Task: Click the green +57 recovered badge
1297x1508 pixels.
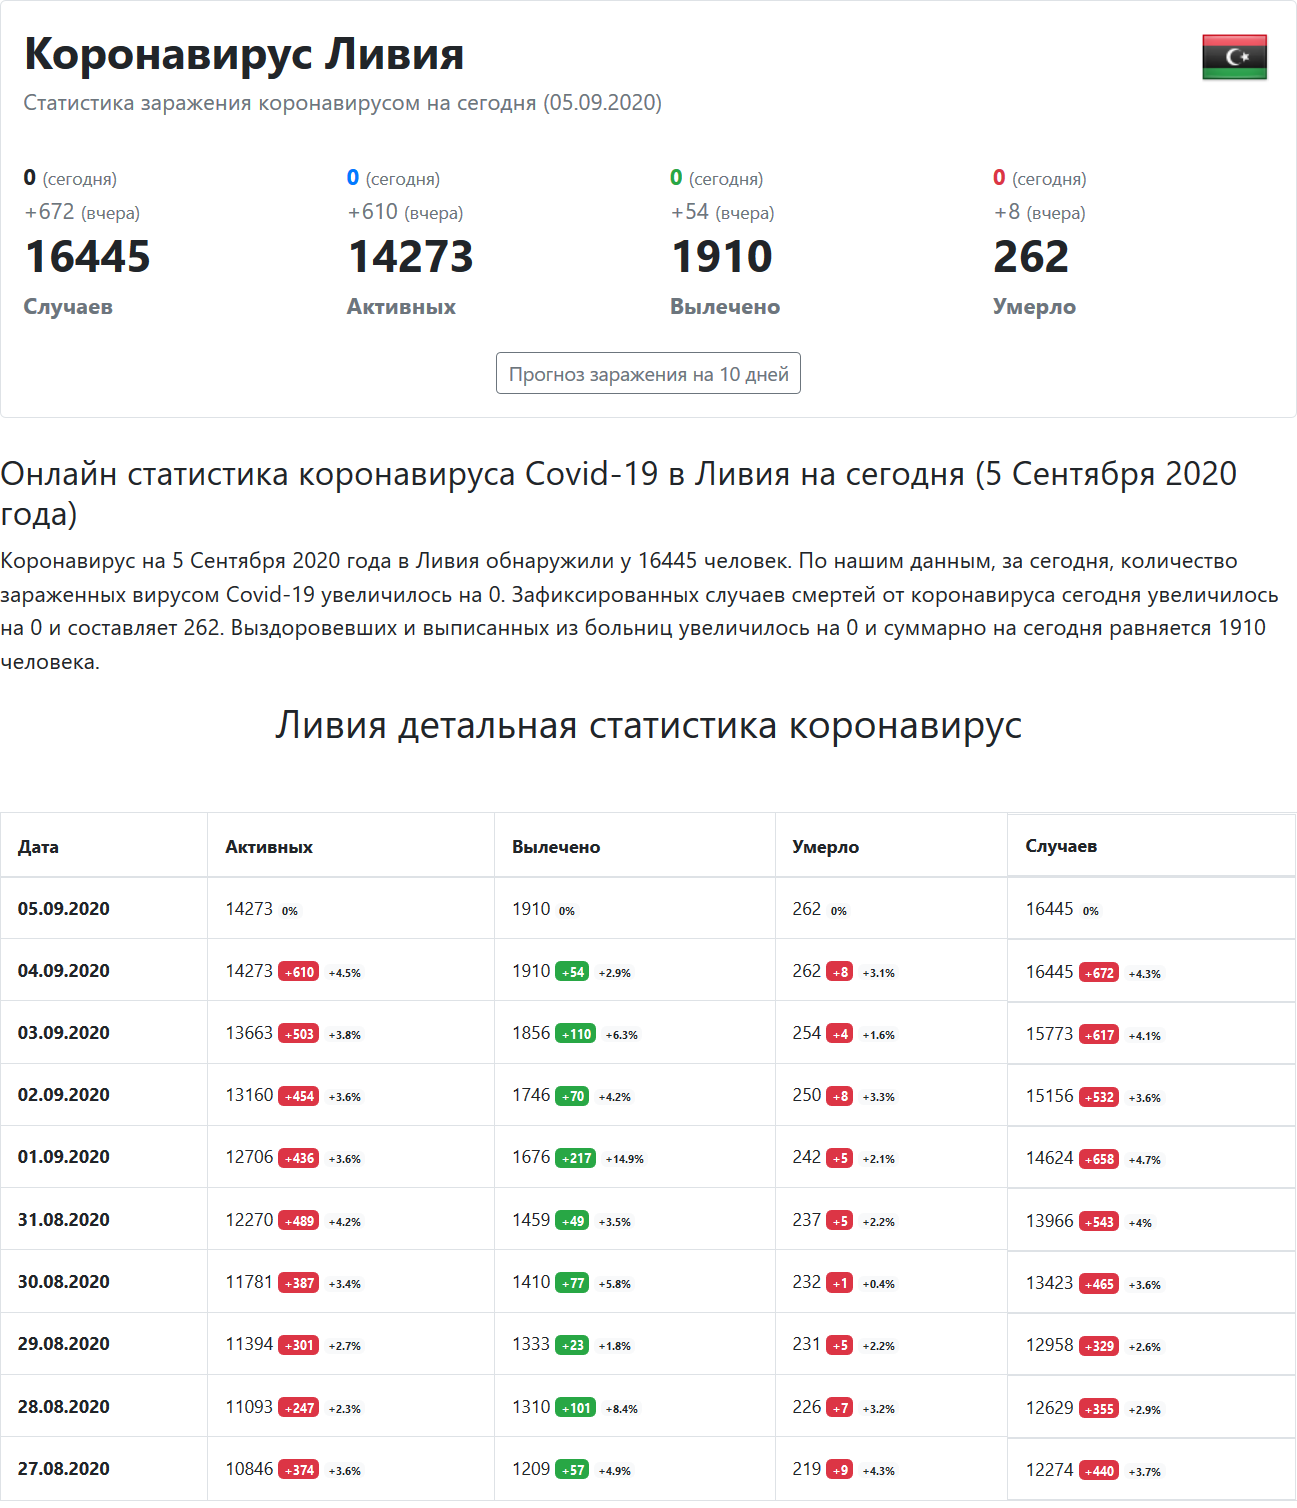Action: 572,1470
